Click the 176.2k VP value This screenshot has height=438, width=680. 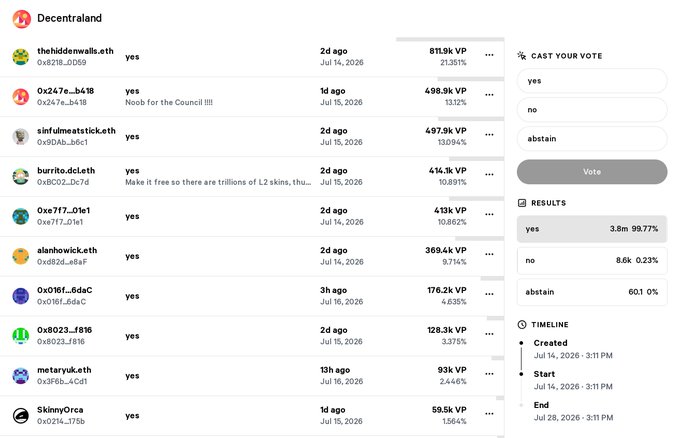pos(447,291)
